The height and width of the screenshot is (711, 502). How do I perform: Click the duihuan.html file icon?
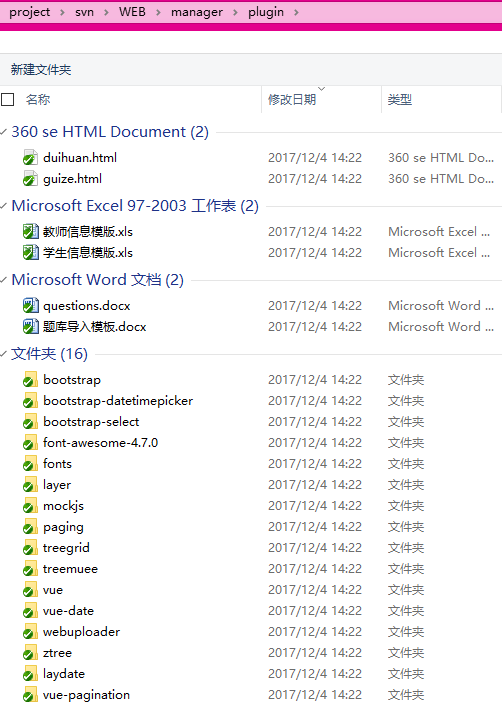click(x=30, y=157)
